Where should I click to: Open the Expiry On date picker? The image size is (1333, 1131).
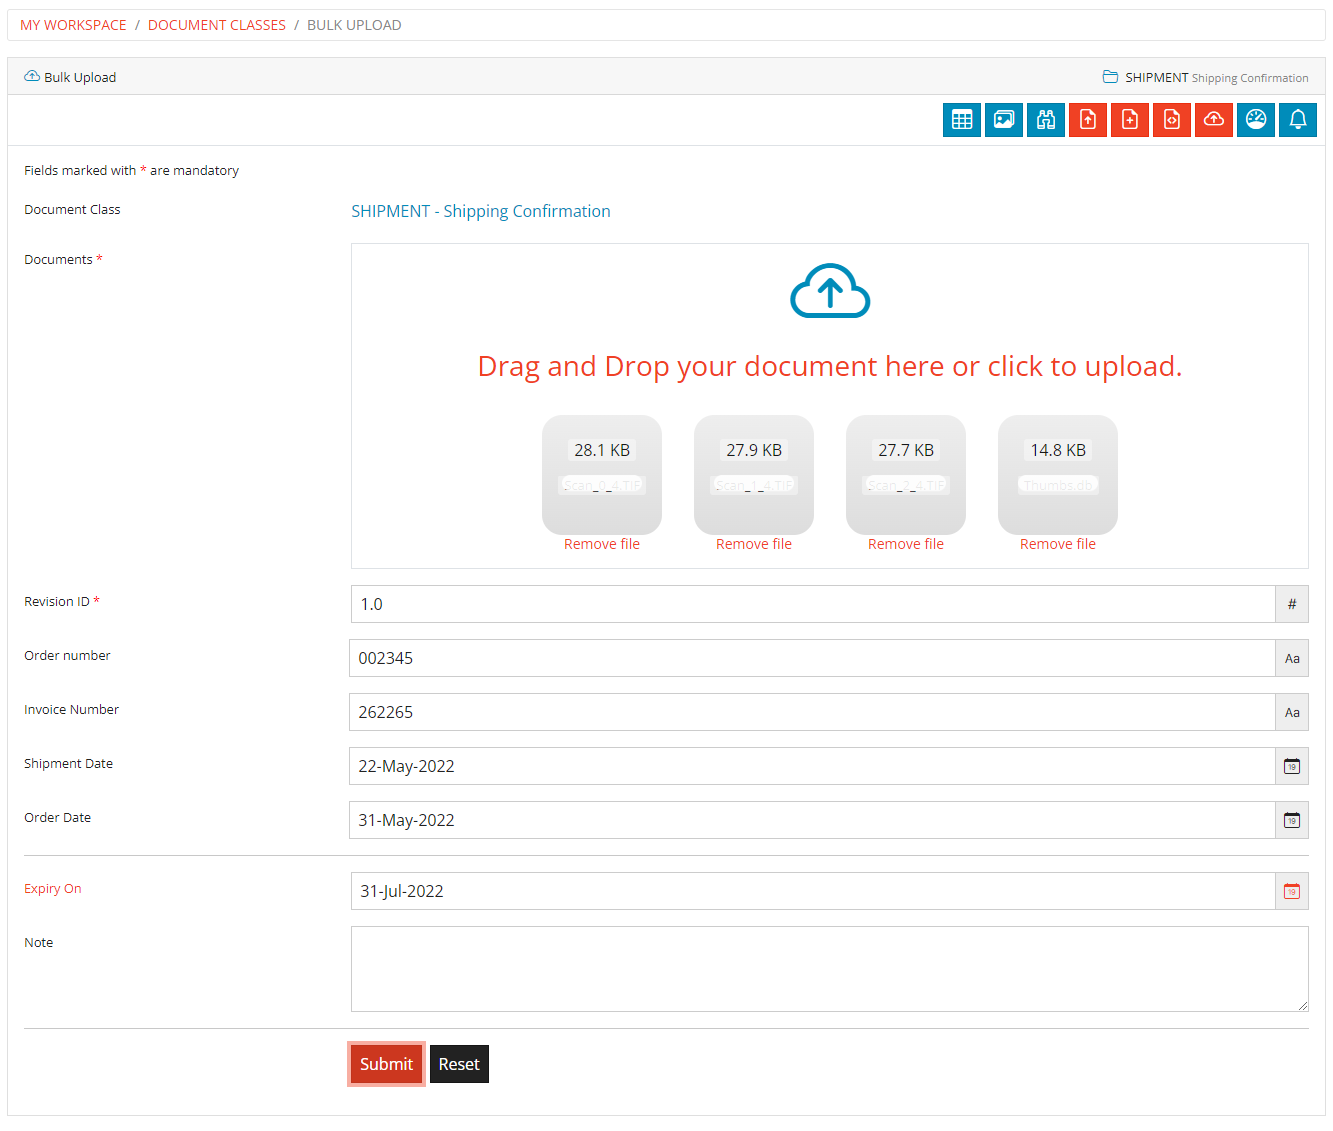(1291, 891)
